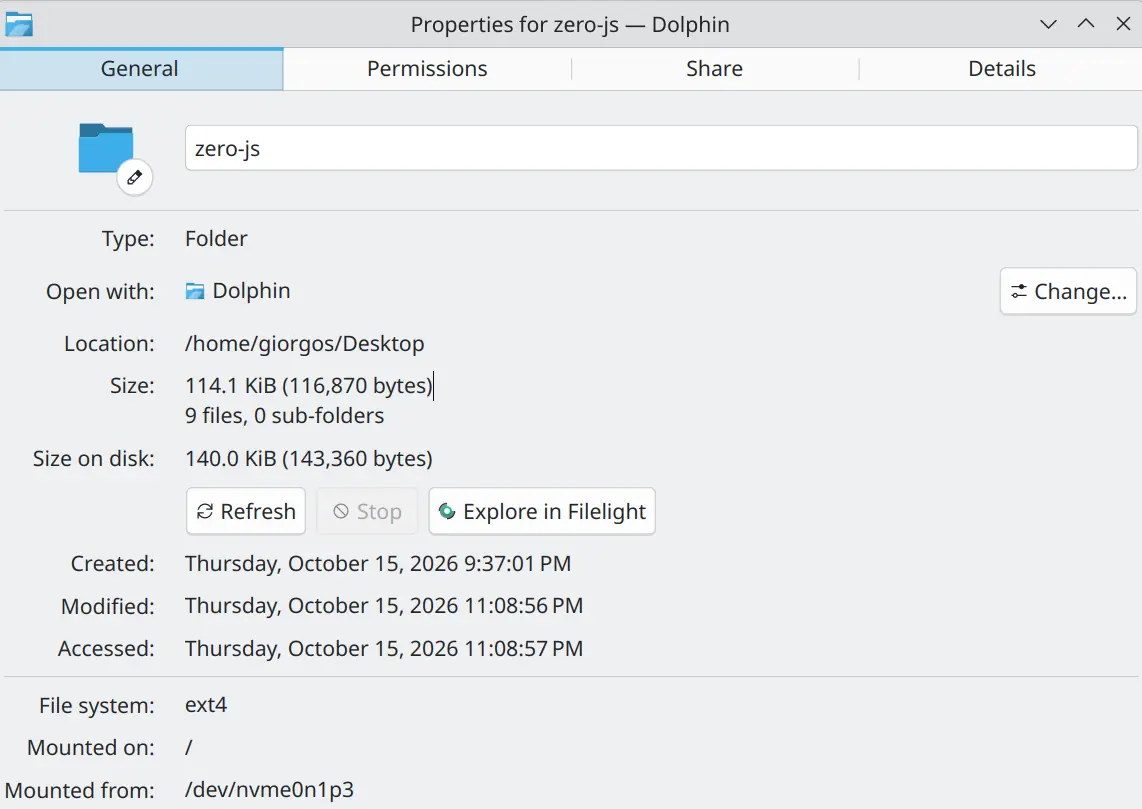
Task: Open the Share tab
Action: click(714, 68)
